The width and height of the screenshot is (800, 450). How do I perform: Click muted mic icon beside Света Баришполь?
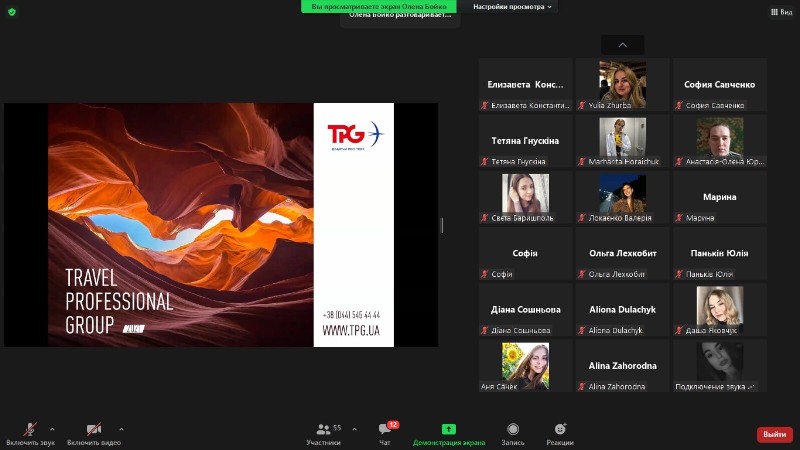point(485,218)
